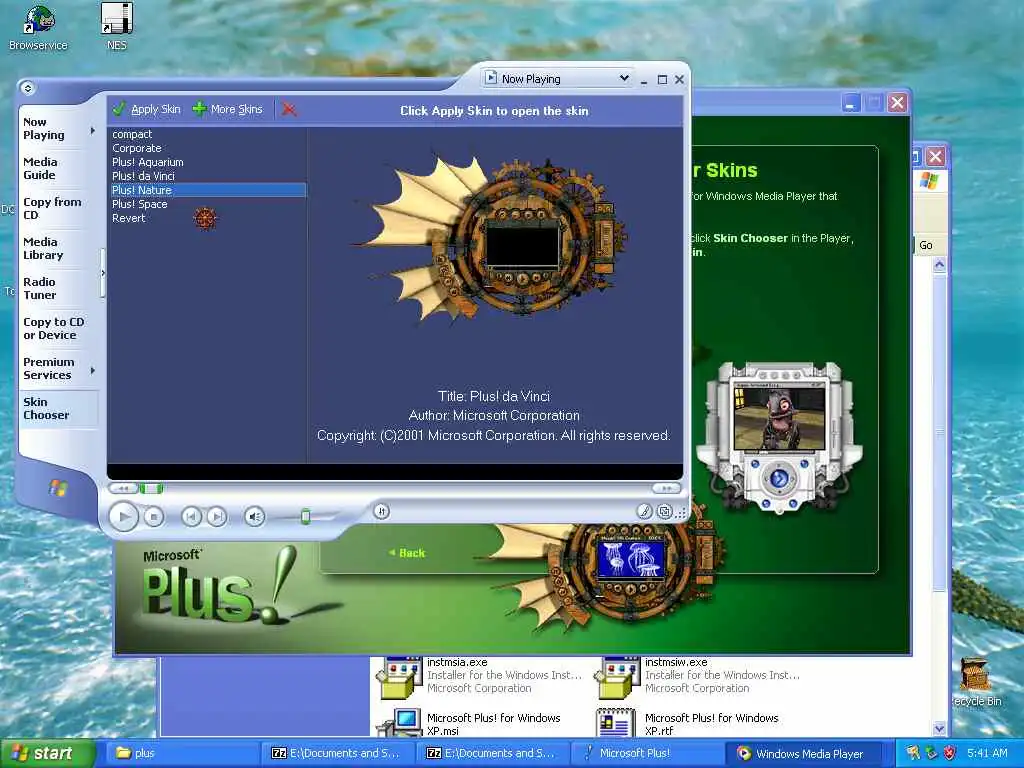Screen dimensions: 1024x768
Task: Select Microsoft Plus! for Windows XP.msi icon
Action: coord(399,724)
